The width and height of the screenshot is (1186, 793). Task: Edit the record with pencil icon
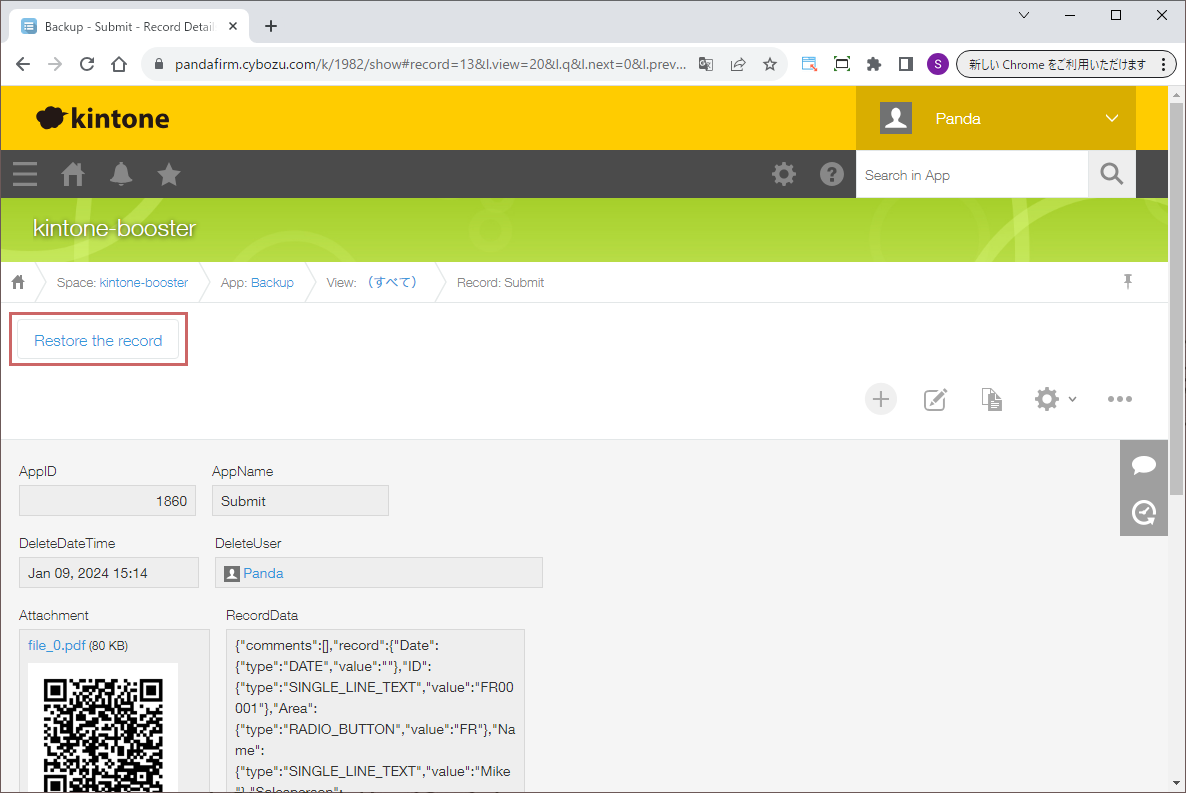935,400
